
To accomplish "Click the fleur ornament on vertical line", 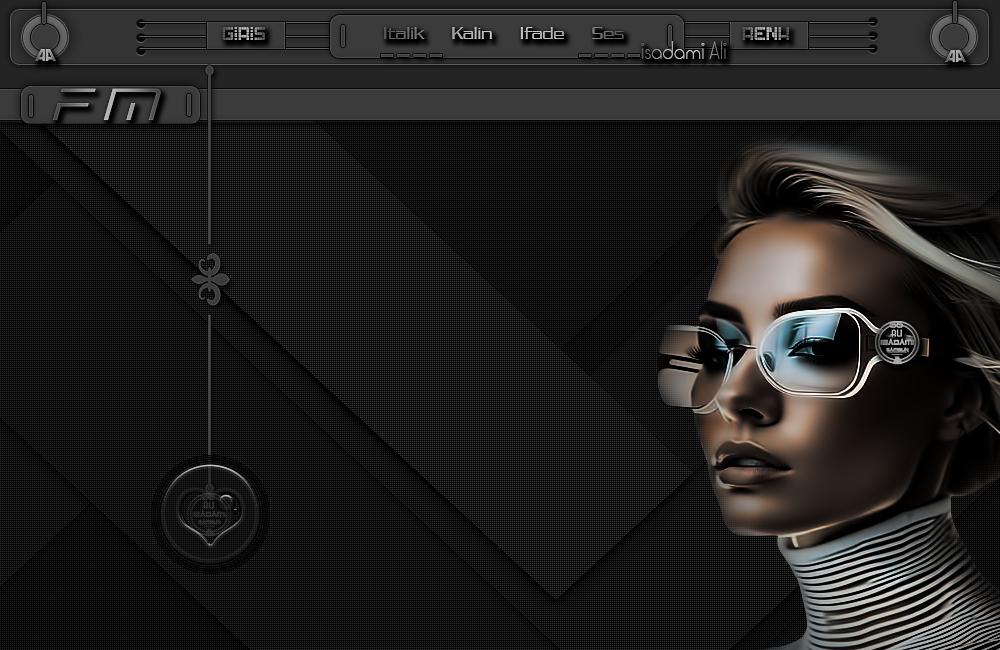I will (210, 279).
